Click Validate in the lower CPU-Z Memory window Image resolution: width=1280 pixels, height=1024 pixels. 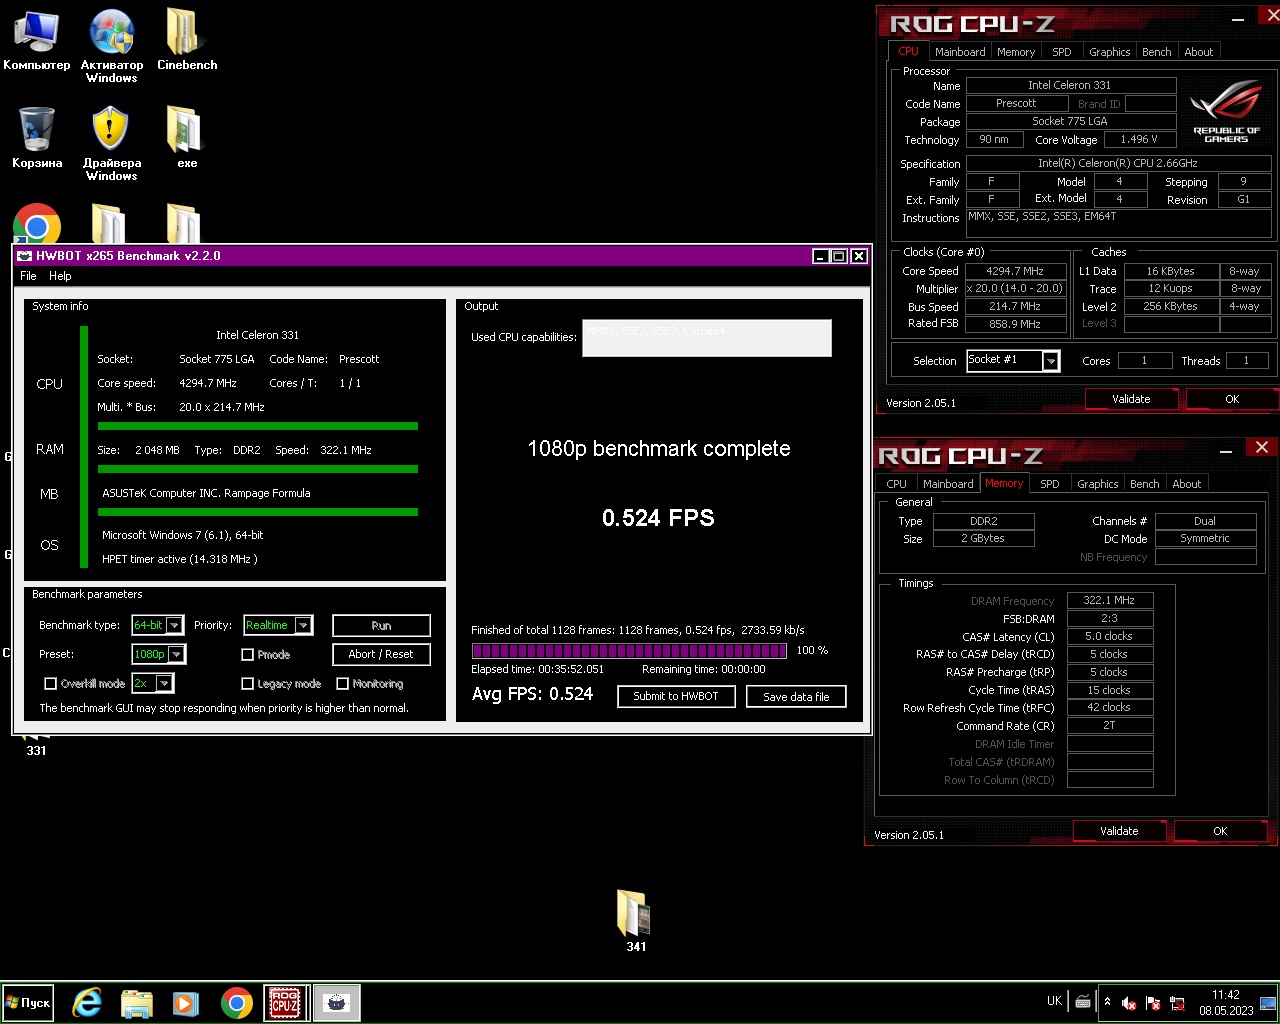pyautogui.click(x=1119, y=831)
